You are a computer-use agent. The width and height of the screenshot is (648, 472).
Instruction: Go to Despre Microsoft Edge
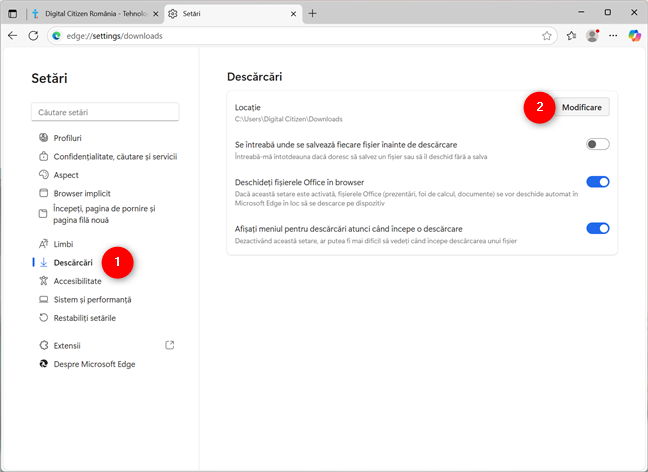coord(94,364)
